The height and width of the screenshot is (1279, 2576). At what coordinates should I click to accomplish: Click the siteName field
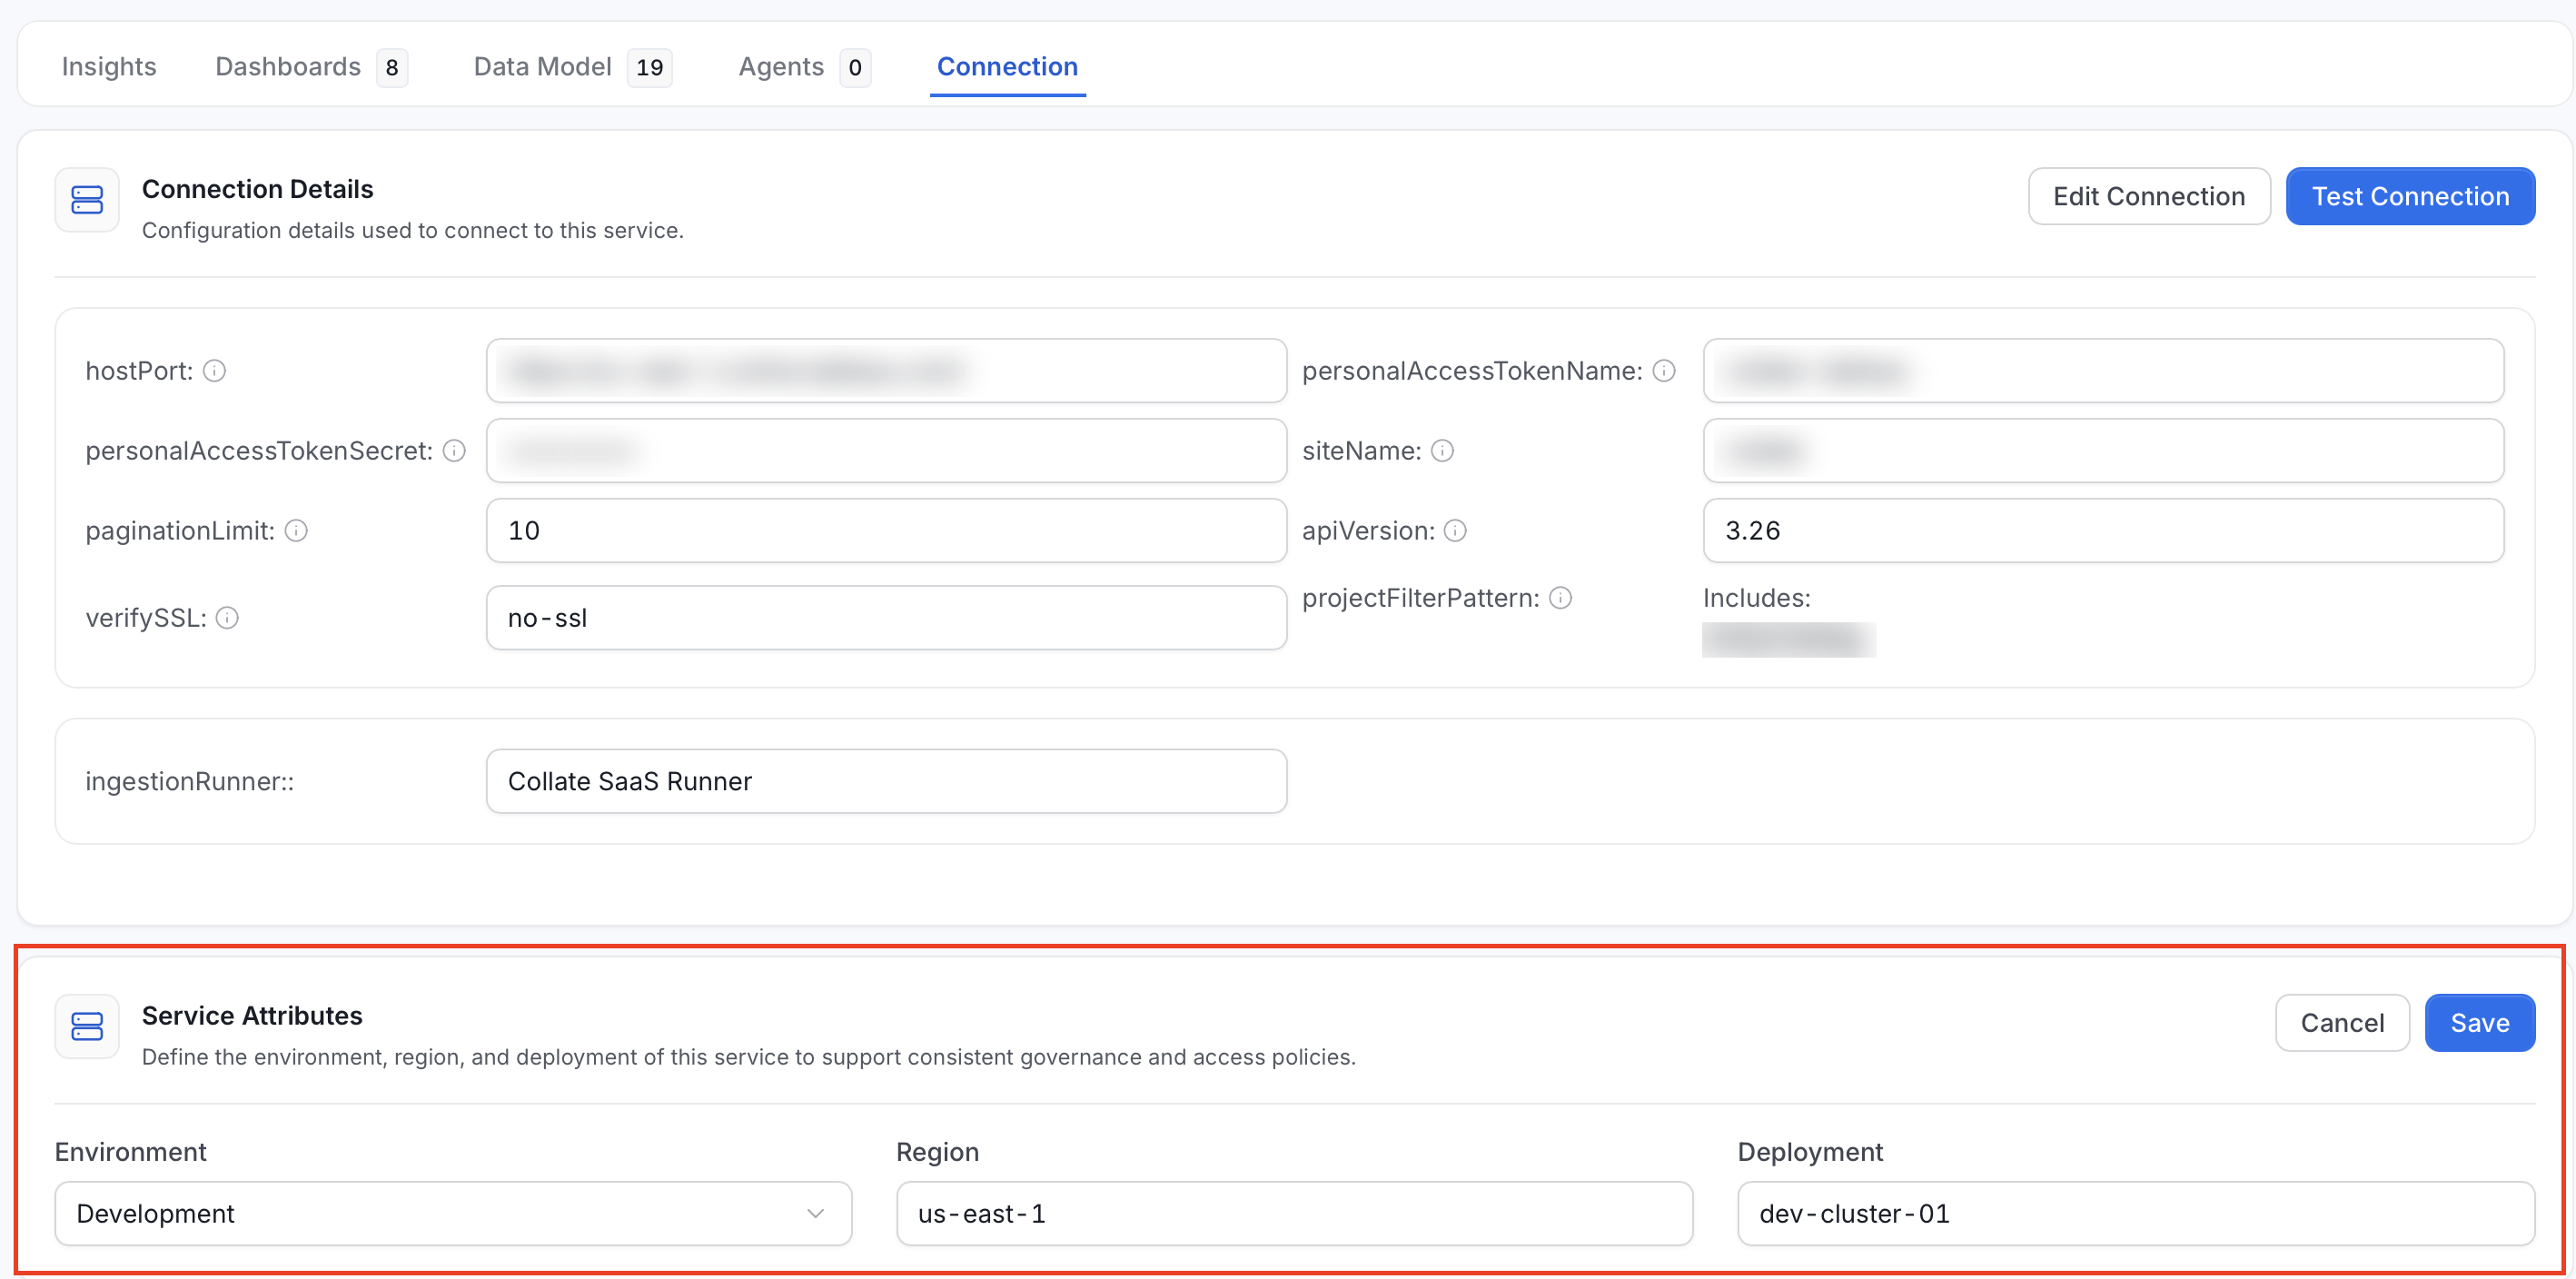tap(2103, 451)
